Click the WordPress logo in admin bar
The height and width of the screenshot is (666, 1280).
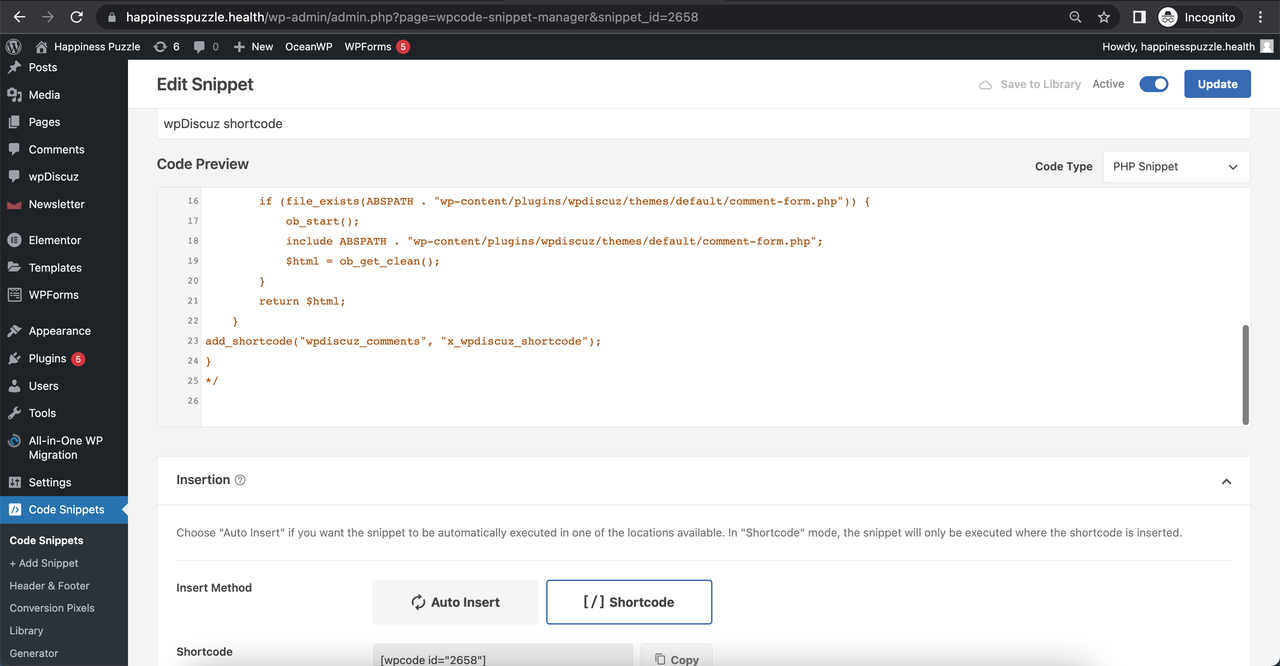pyautogui.click(x=13, y=47)
